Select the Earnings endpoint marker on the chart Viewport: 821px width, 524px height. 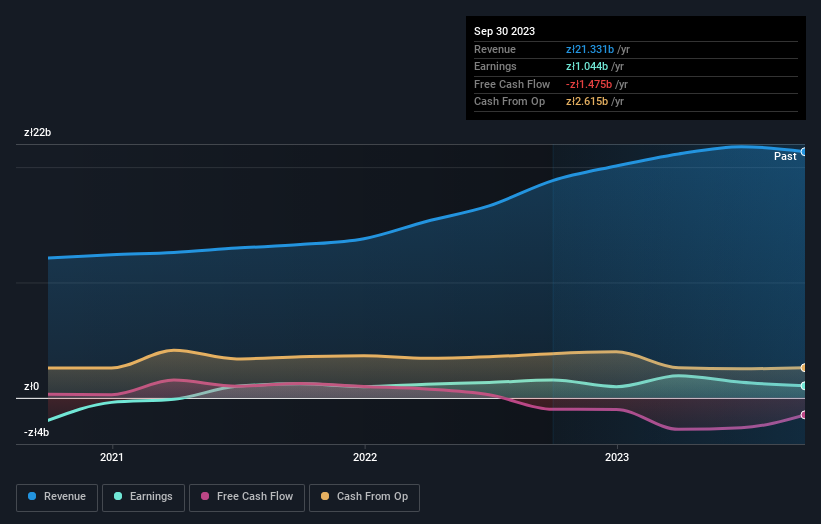[804, 386]
